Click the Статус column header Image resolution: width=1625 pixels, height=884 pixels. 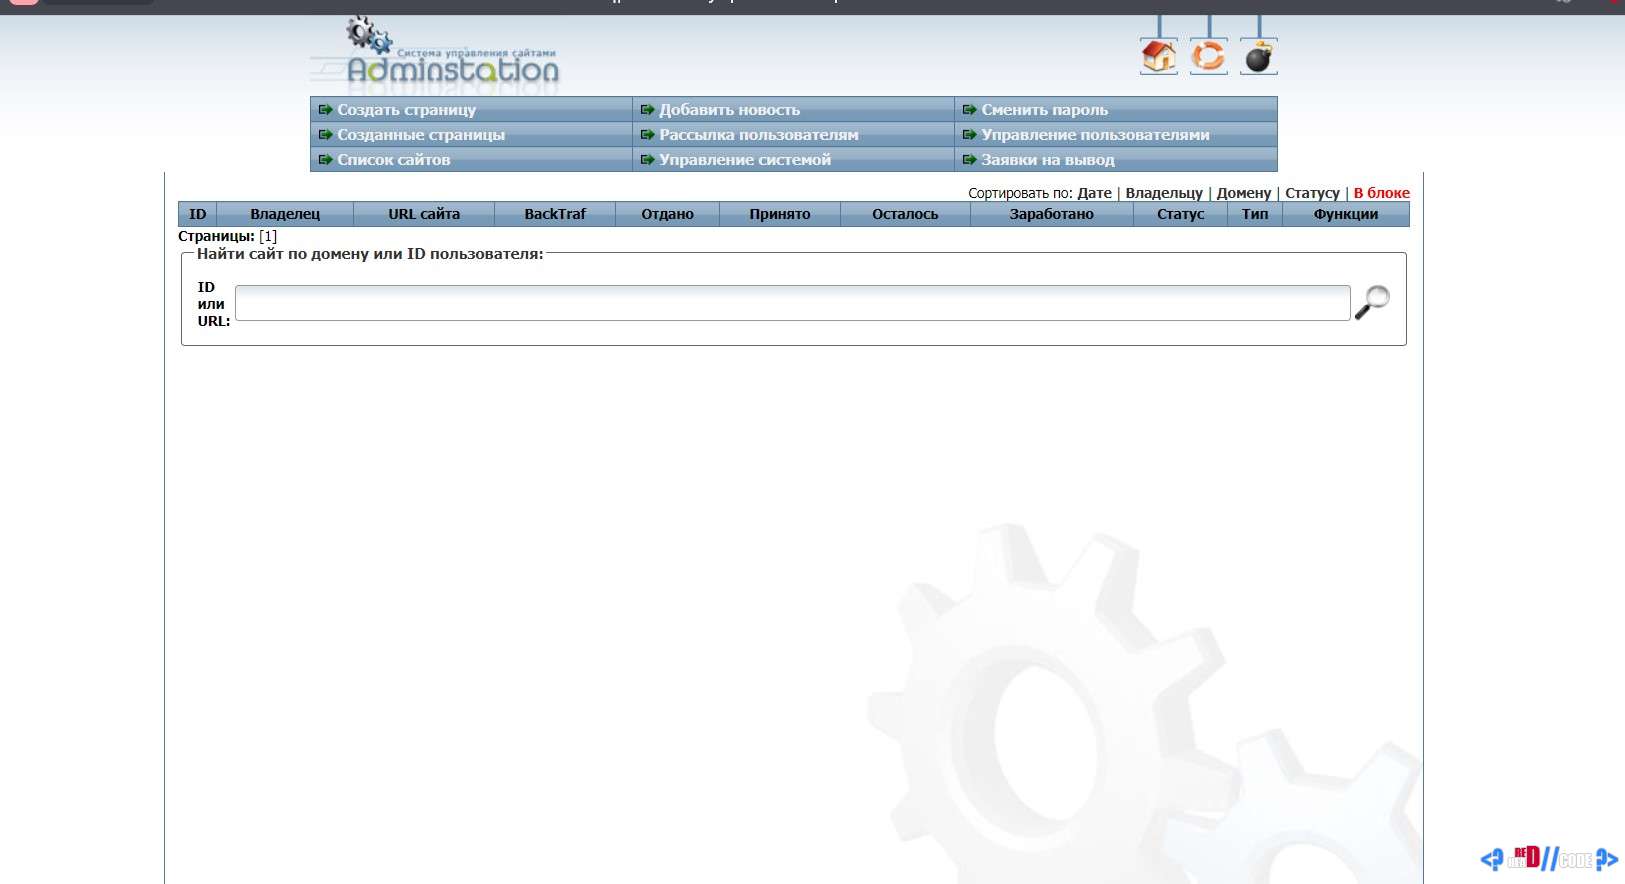click(1180, 214)
